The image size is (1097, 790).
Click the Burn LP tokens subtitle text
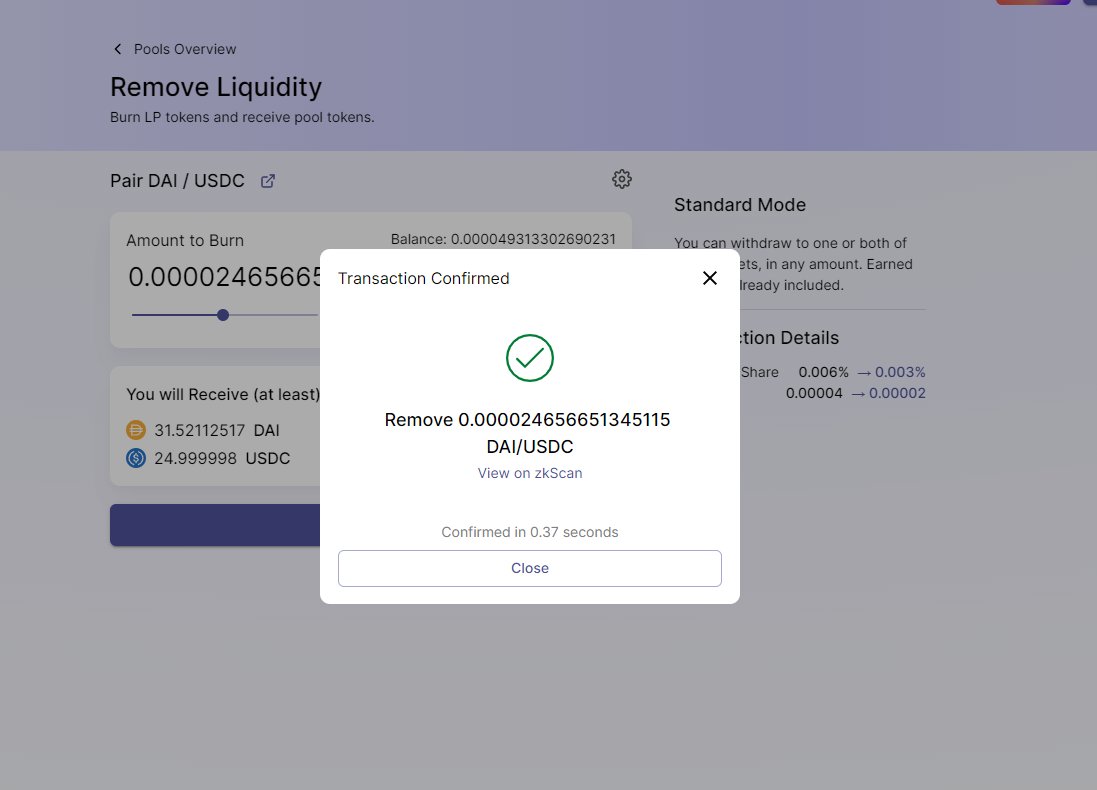[242, 118]
